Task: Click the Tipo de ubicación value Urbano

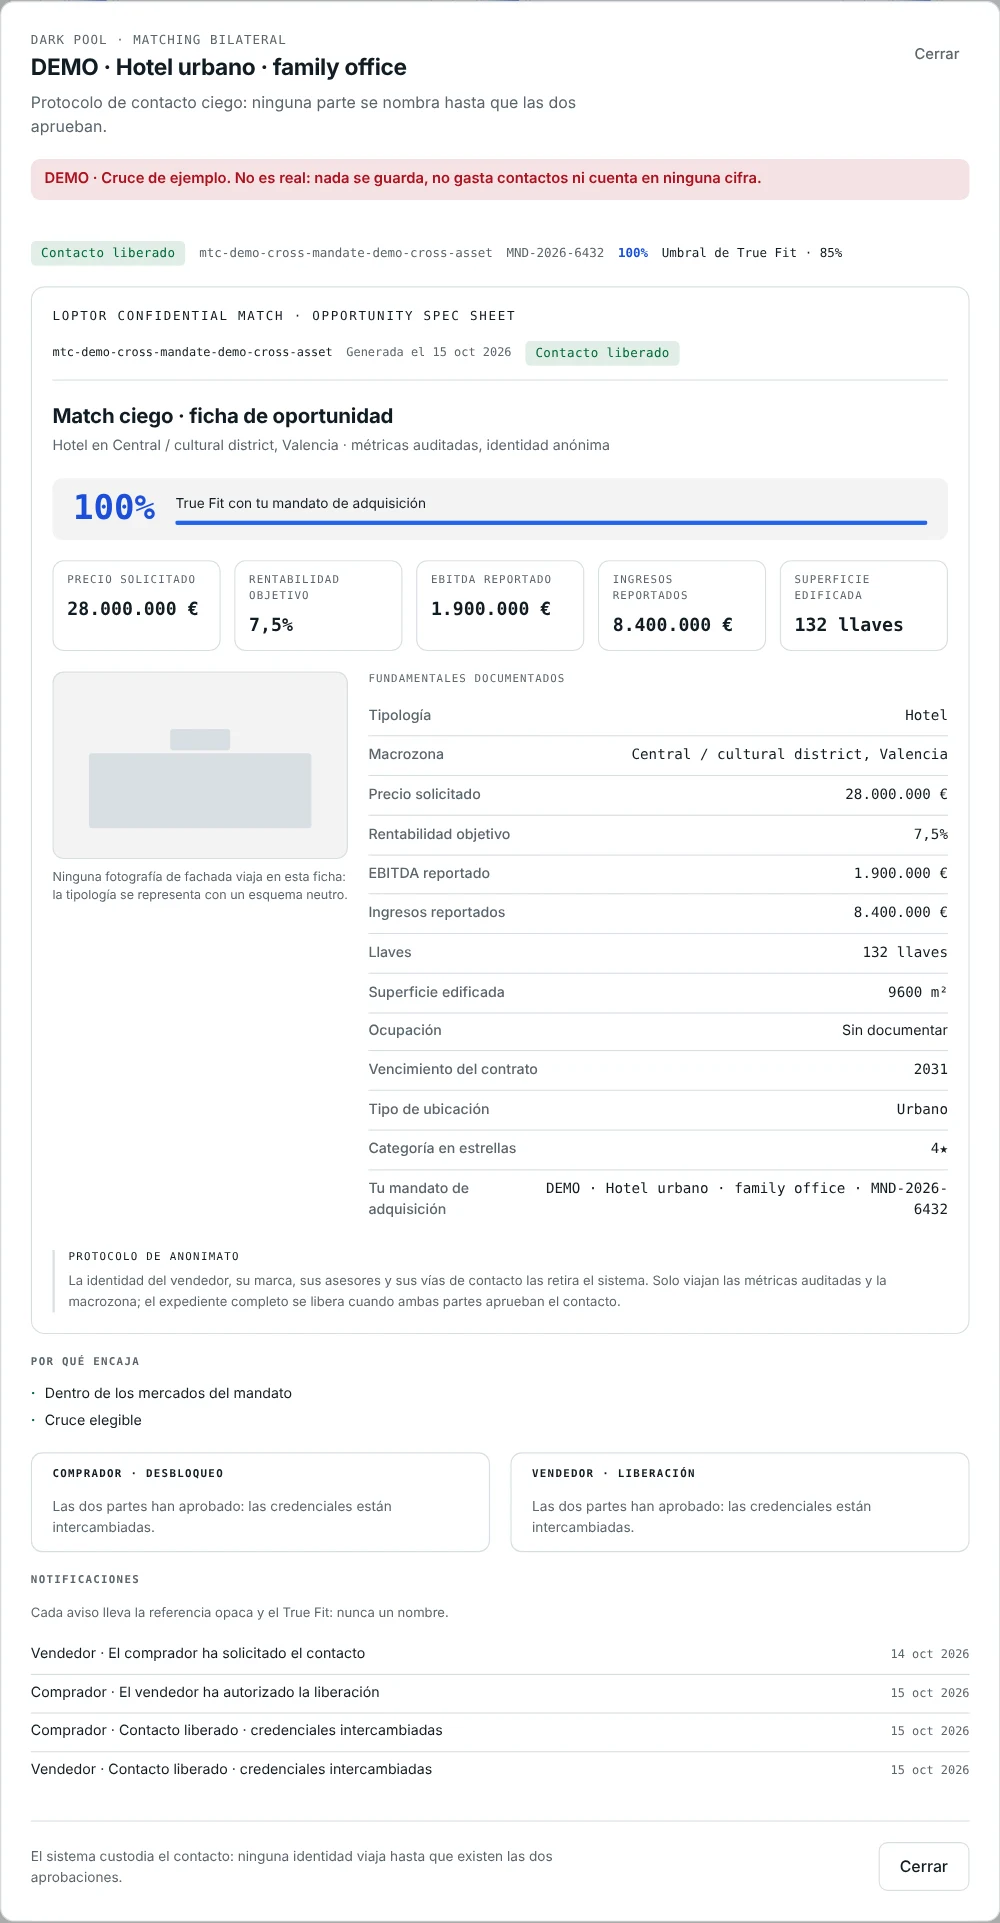Action: [x=922, y=1109]
